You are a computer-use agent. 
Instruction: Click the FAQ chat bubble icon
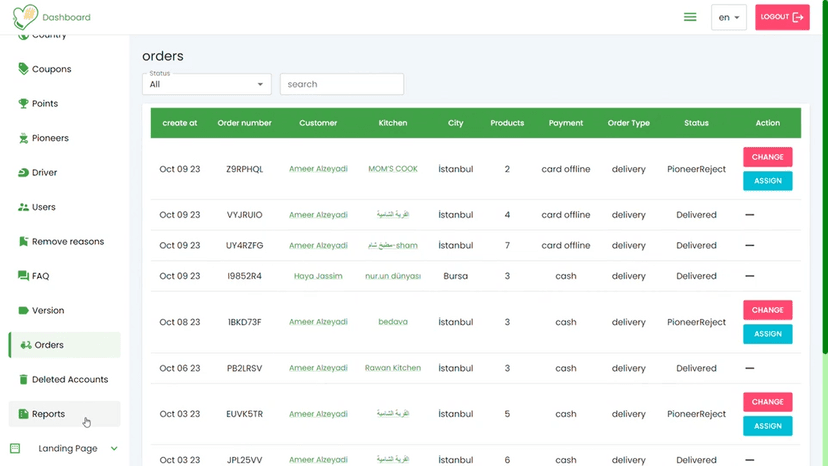click(x=23, y=276)
